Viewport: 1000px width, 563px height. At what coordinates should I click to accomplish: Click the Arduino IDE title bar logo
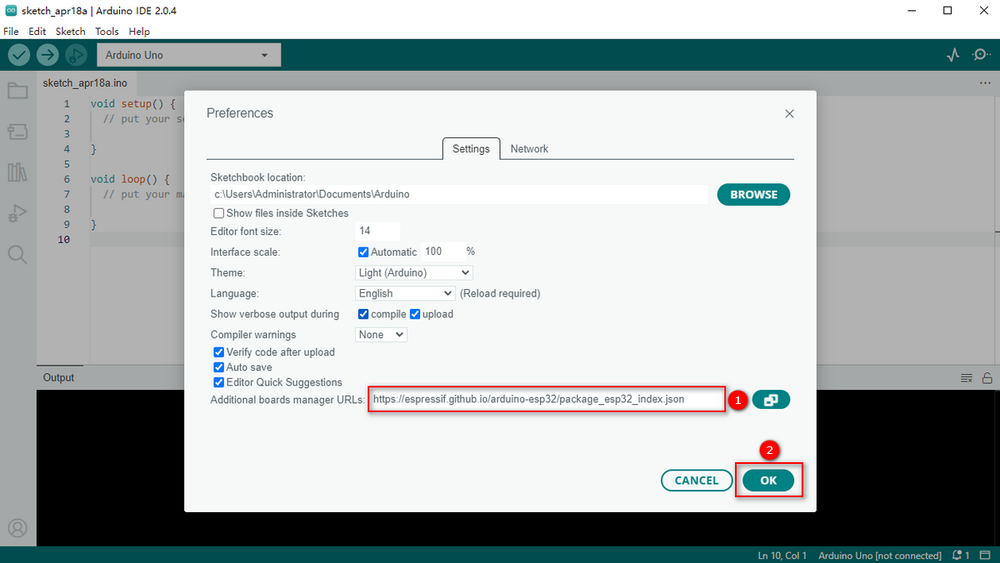(11, 10)
